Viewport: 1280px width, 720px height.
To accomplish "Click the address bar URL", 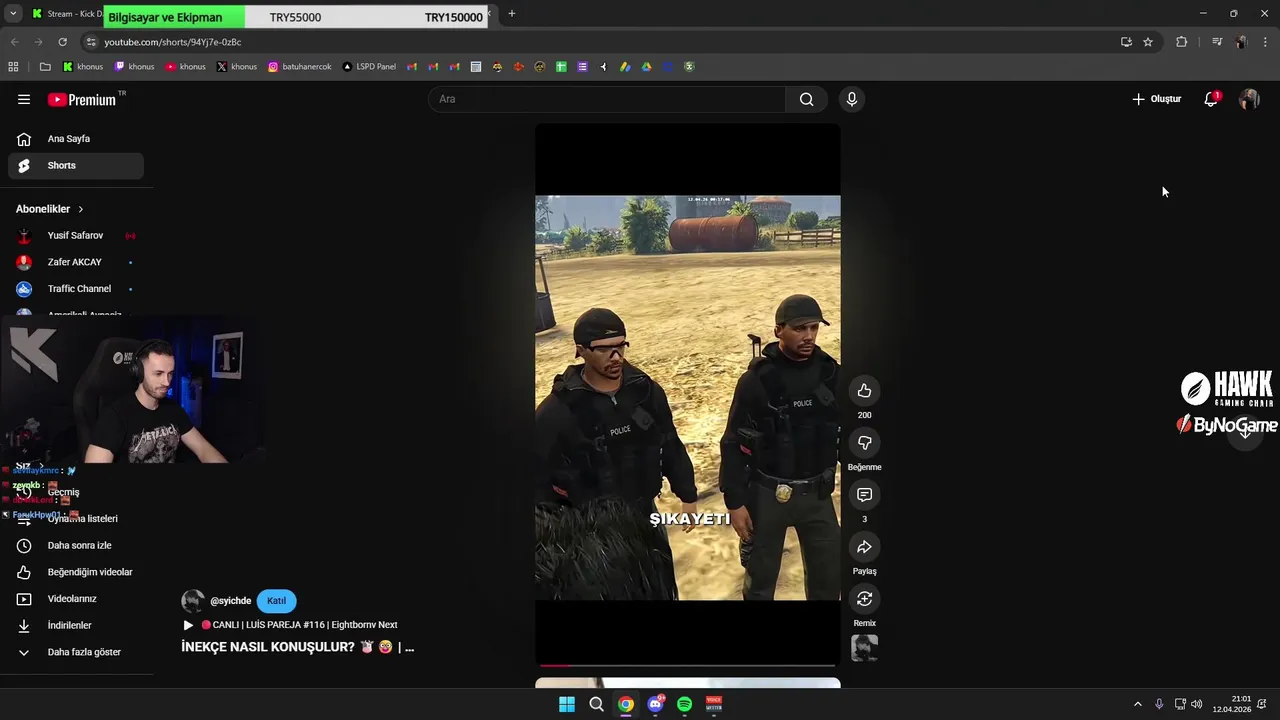I will coord(173,42).
